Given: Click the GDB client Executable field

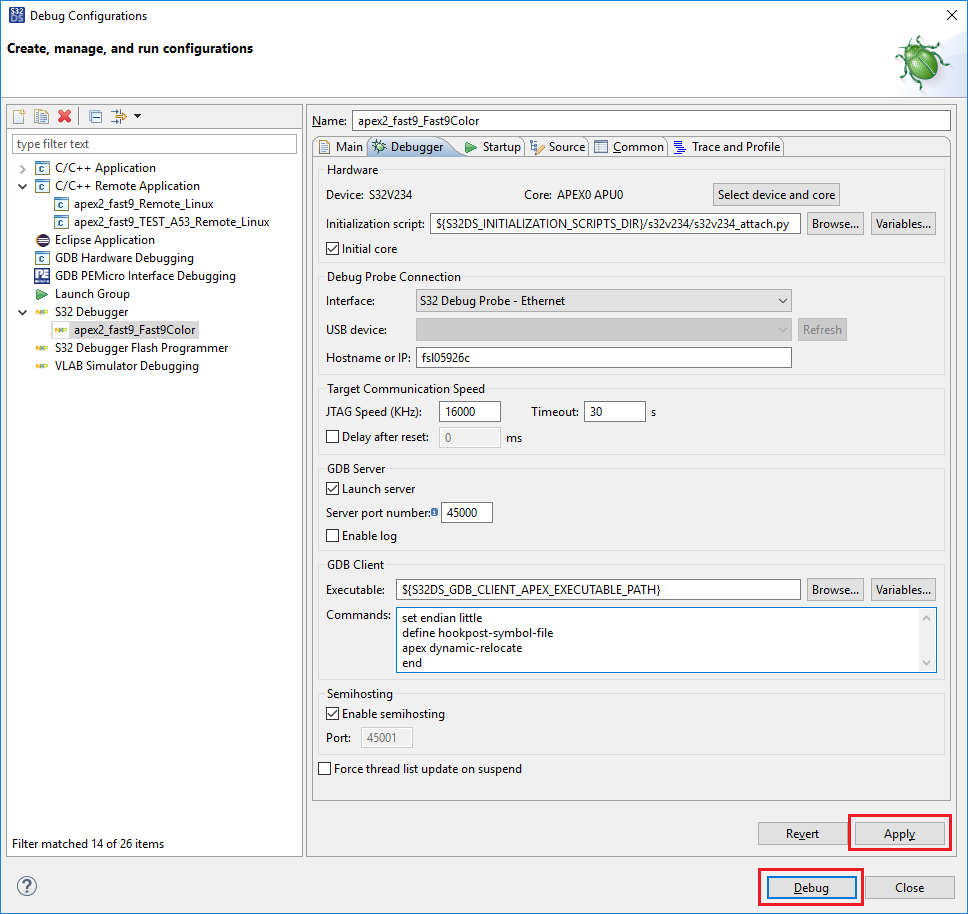Looking at the screenshot, I should coord(598,590).
